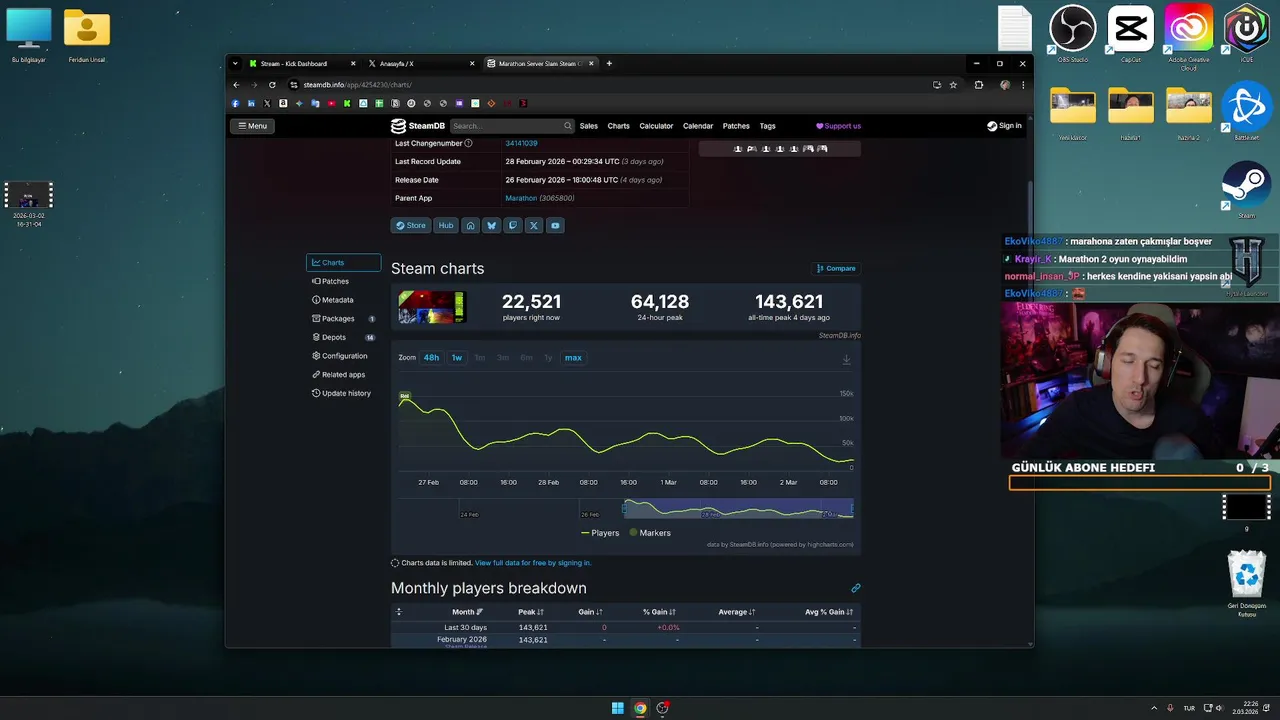Sort table by Gain column

[x=590, y=612]
